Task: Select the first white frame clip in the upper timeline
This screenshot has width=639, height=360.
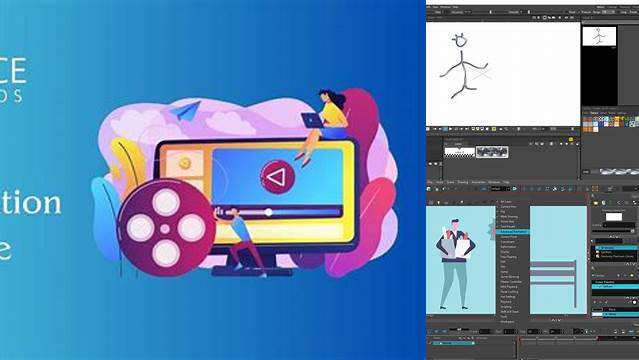Action: (459, 152)
